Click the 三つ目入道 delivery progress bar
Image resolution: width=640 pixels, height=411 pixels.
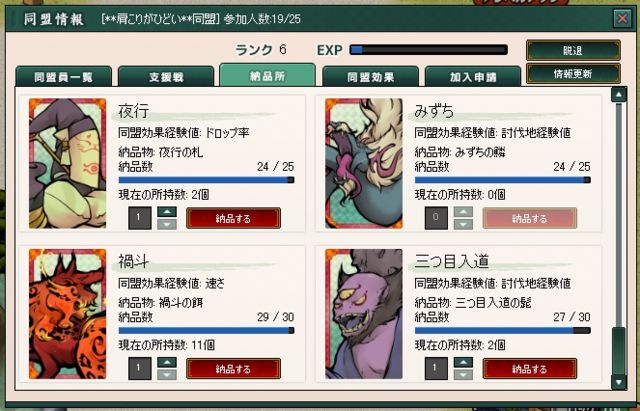[x=502, y=331]
